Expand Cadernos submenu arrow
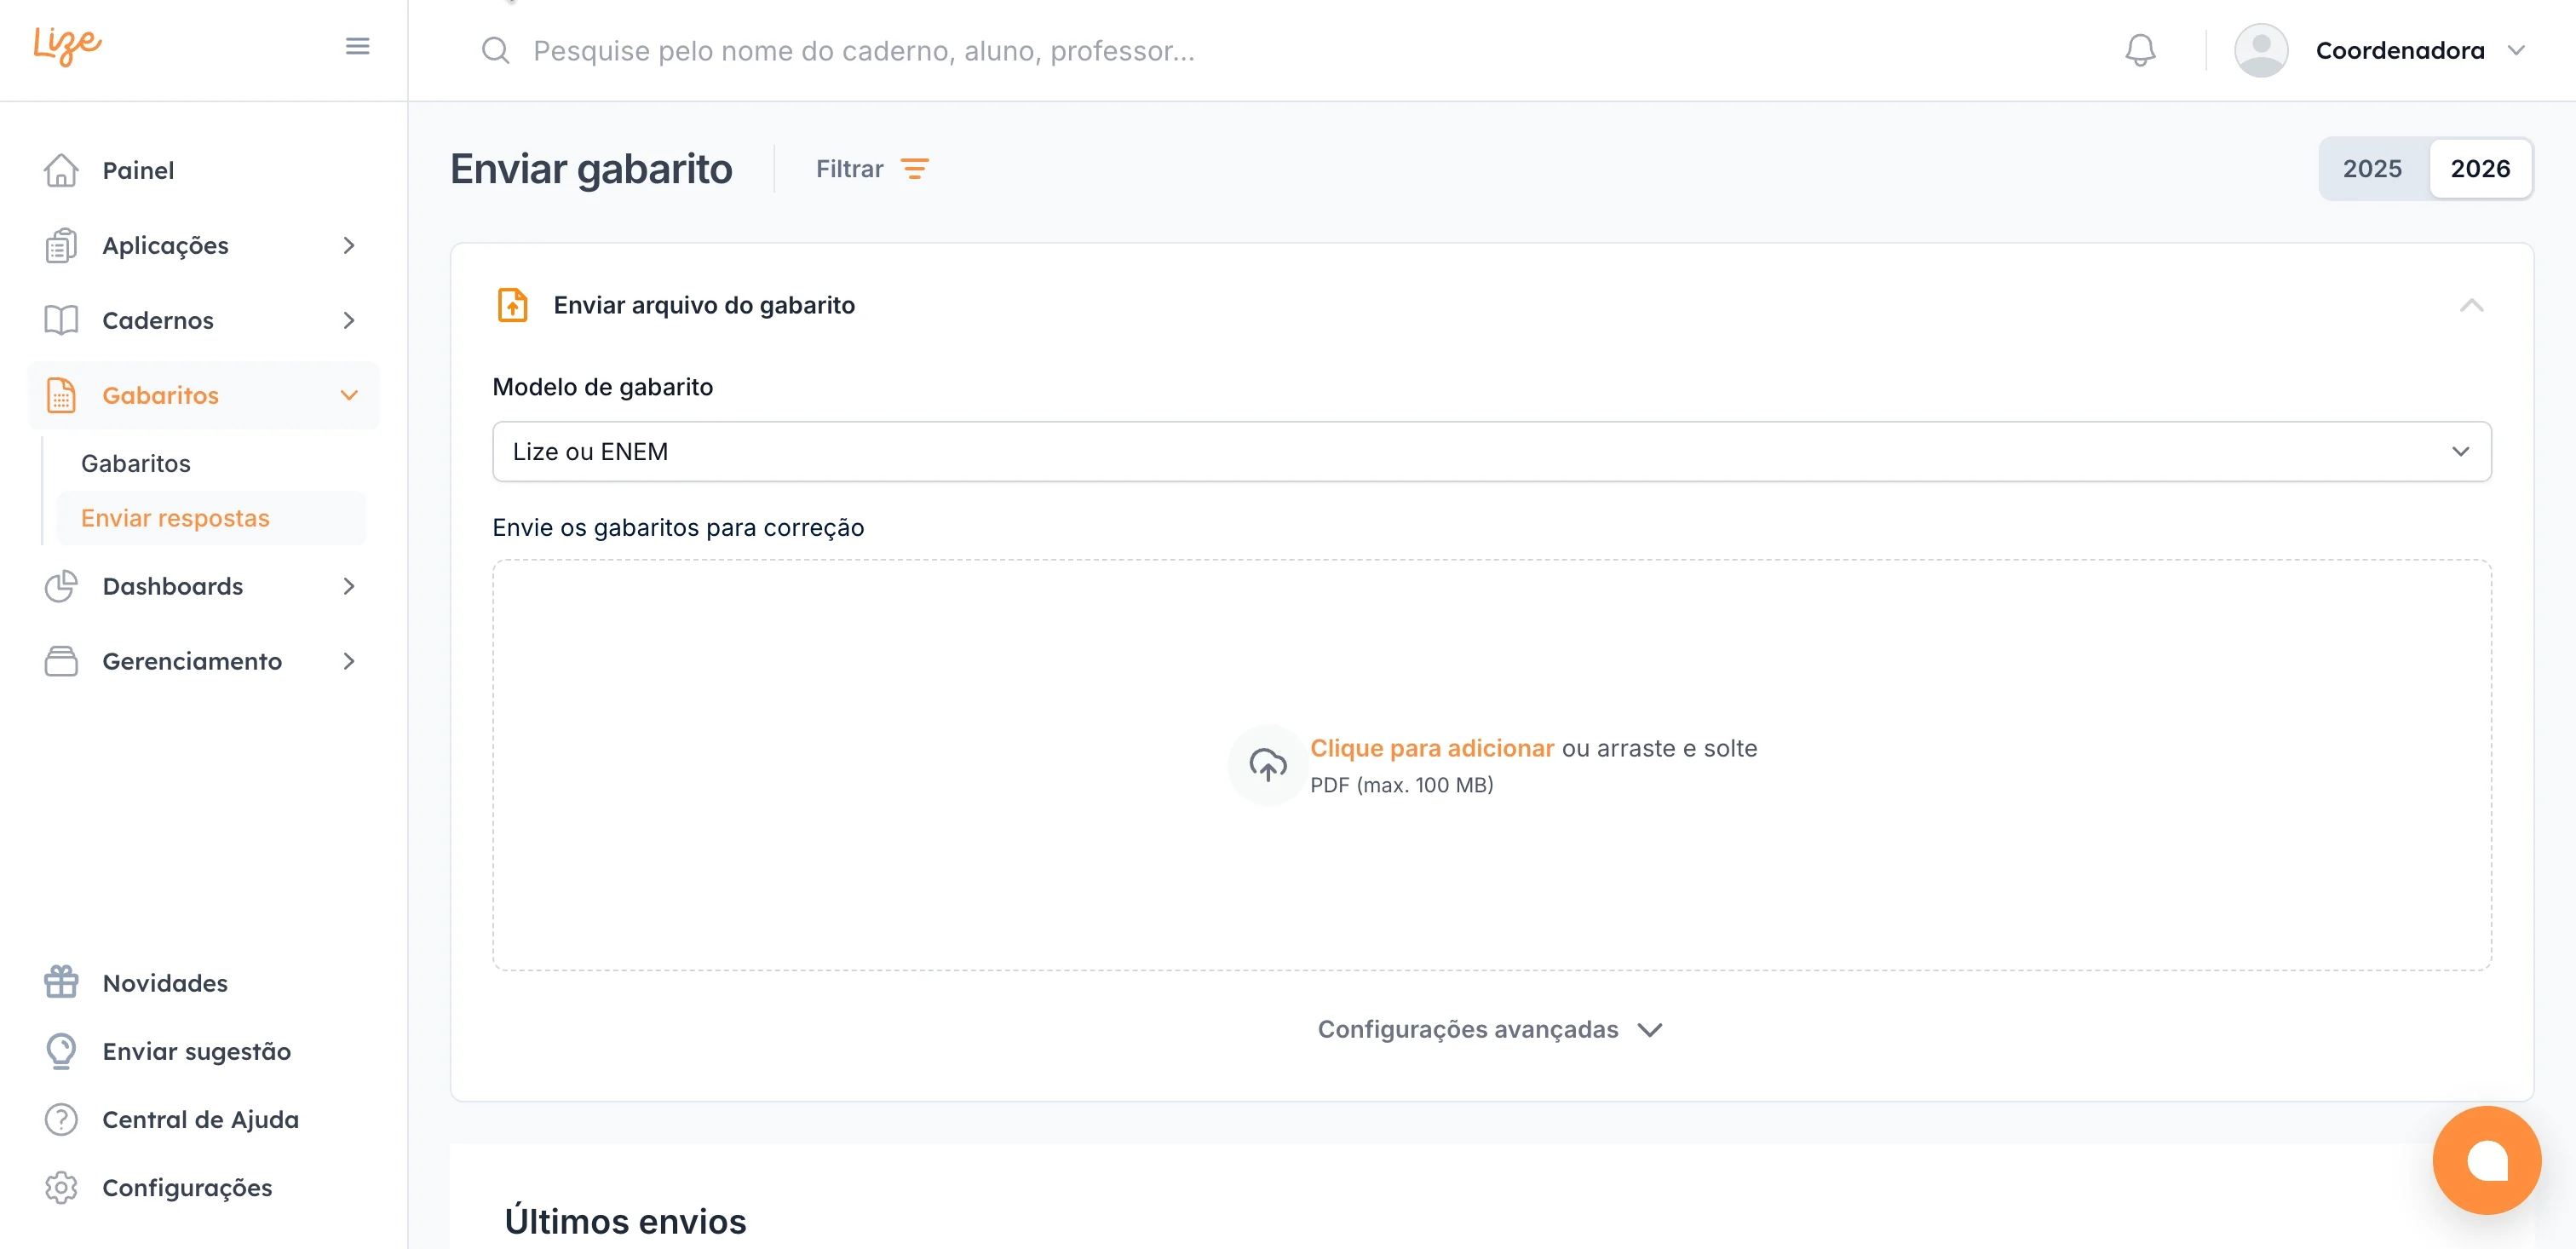Image resolution: width=2576 pixels, height=1249 pixels. 348,320
